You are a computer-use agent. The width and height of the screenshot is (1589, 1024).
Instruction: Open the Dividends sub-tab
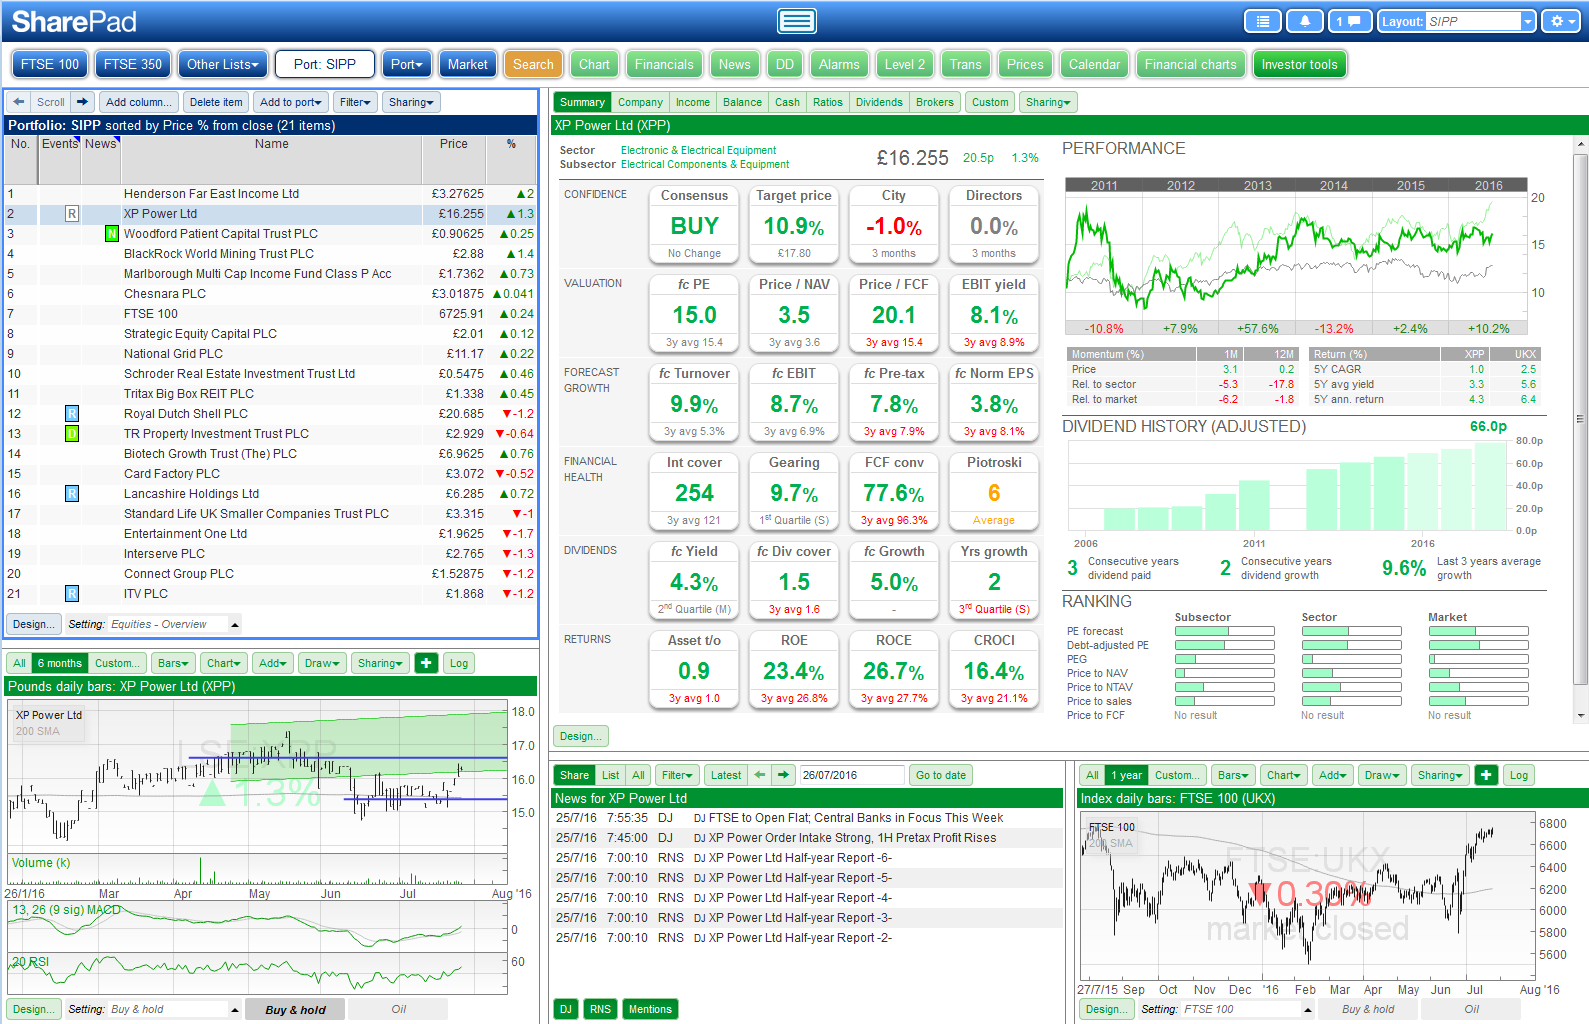coord(879,102)
